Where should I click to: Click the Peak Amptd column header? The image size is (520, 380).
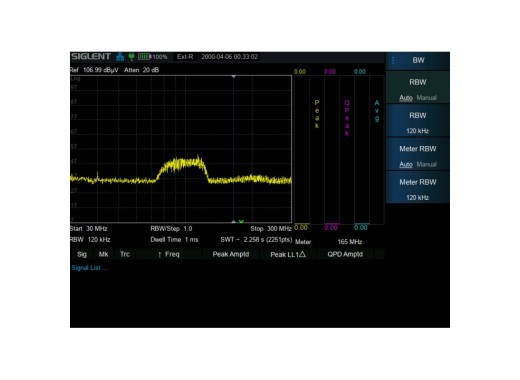pyautogui.click(x=231, y=254)
